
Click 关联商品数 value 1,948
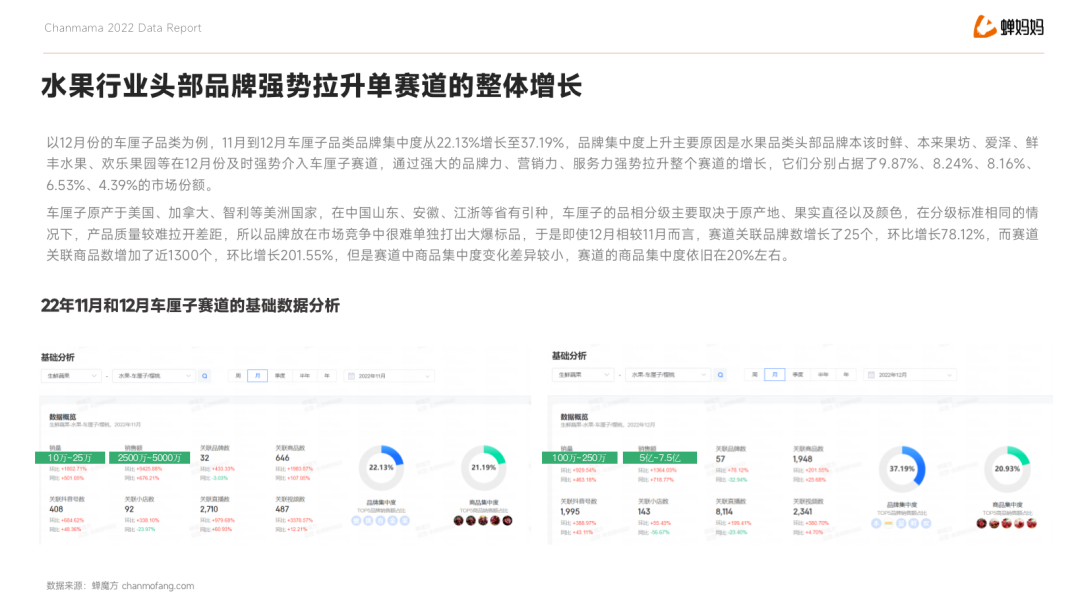[x=802, y=459]
